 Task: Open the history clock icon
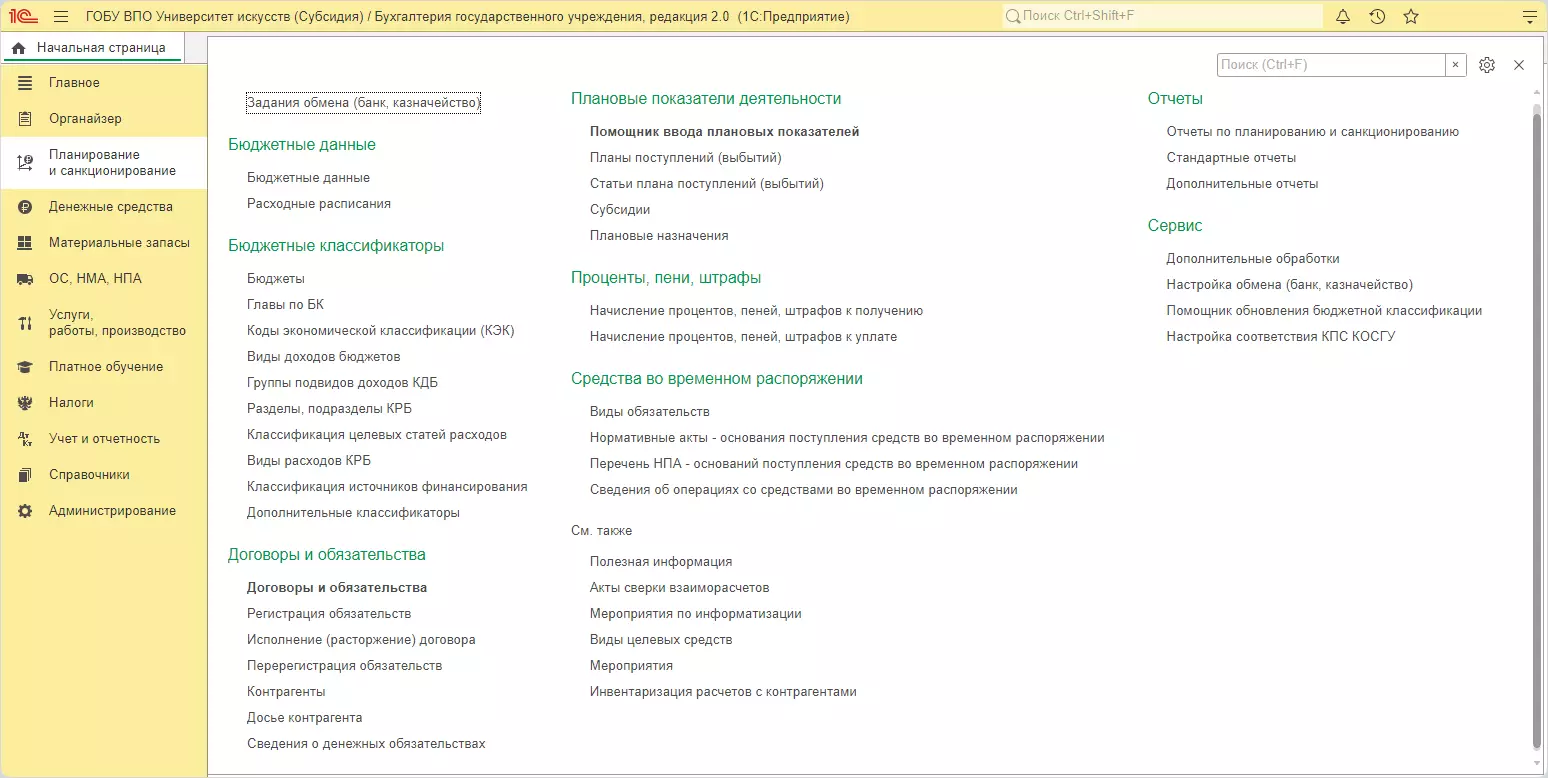tap(1377, 16)
